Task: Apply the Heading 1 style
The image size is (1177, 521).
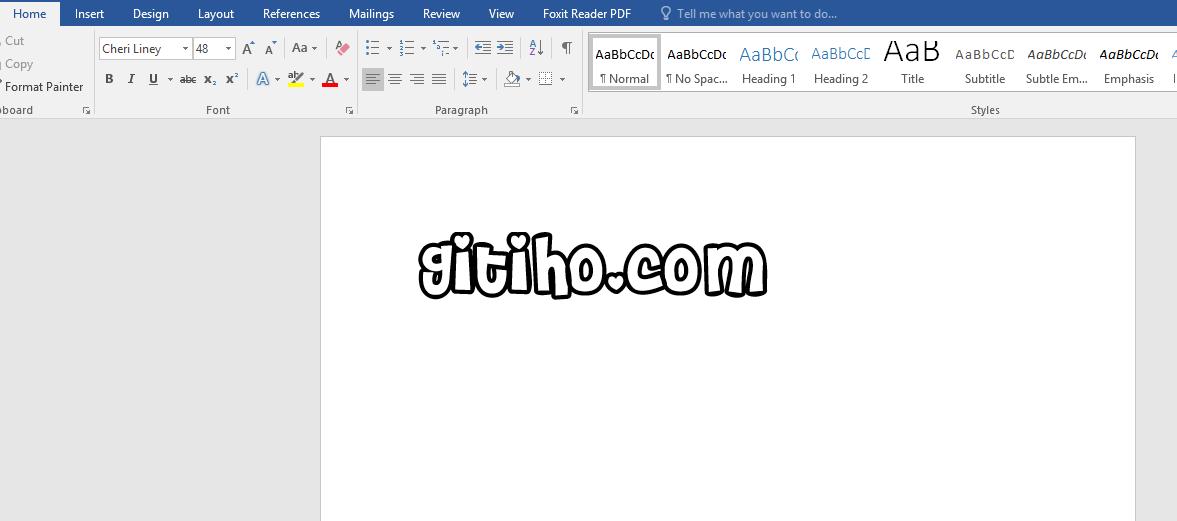Action: pyautogui.click(x=769, y=62)
